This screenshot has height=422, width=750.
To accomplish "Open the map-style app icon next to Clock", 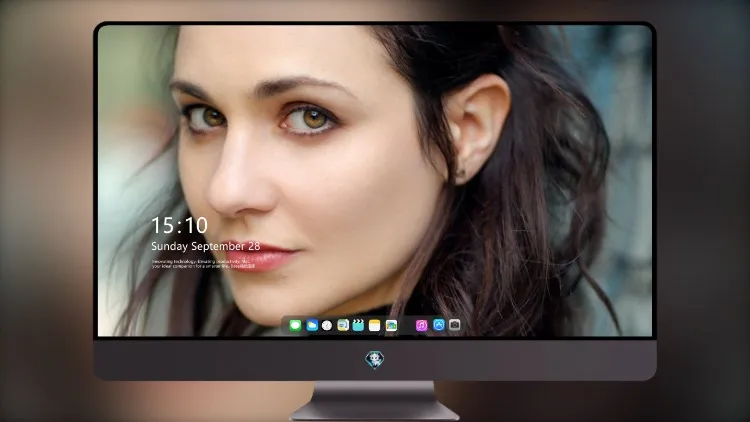I will (x=343, y=325).
